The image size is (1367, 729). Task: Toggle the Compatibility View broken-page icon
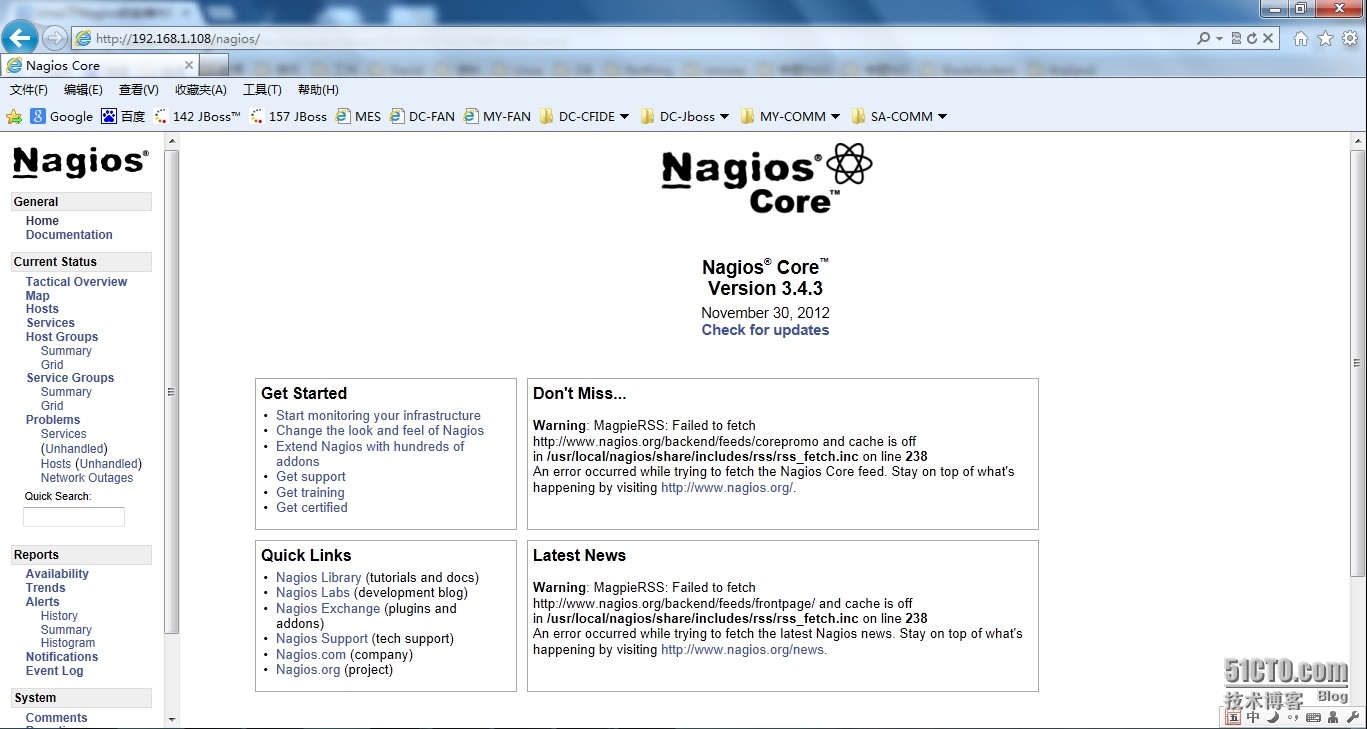tap(1236, 38)
